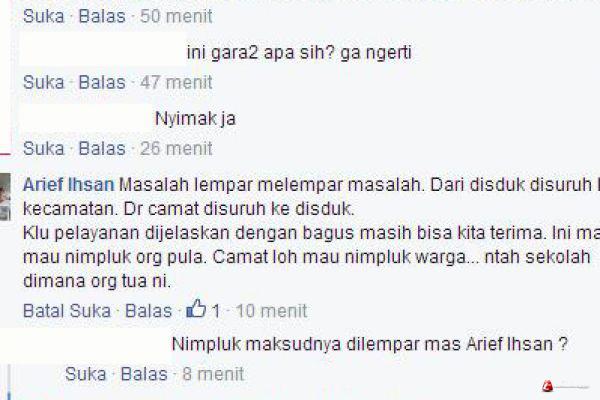The width and height of the screenshot is (600, 400).
Task: Like the 'ini gara2 apa sih' comment
Action: coord(43,82)
